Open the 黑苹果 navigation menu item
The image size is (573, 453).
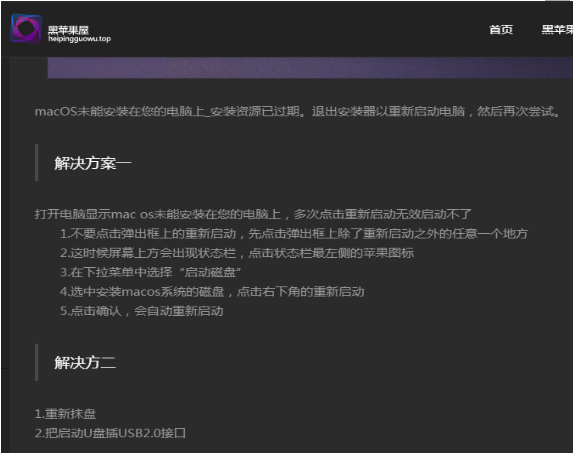[x=557, y=30]
